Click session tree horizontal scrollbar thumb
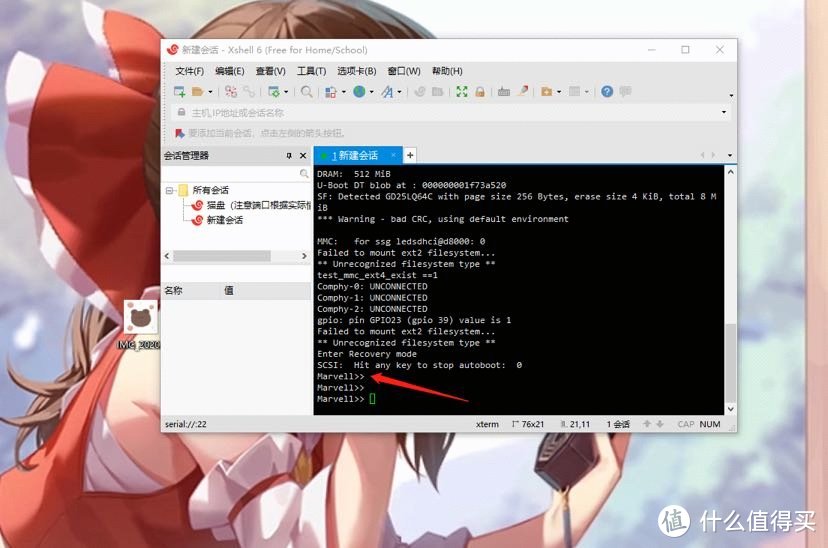828x548 pixels. click(x=222, y=256)
